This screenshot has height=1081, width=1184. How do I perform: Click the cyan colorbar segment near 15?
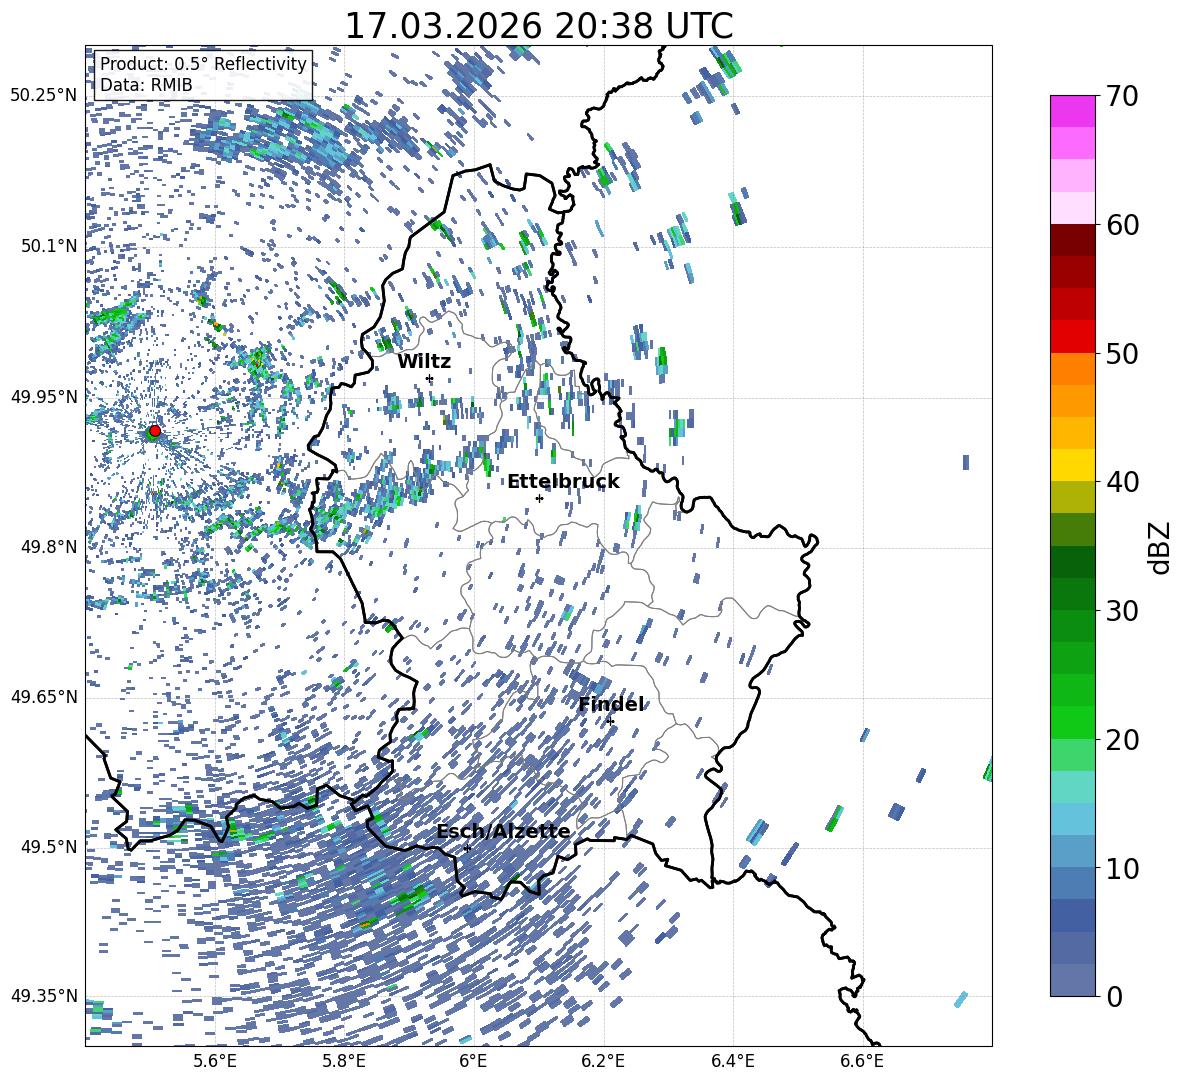(x=1072, y=787)
